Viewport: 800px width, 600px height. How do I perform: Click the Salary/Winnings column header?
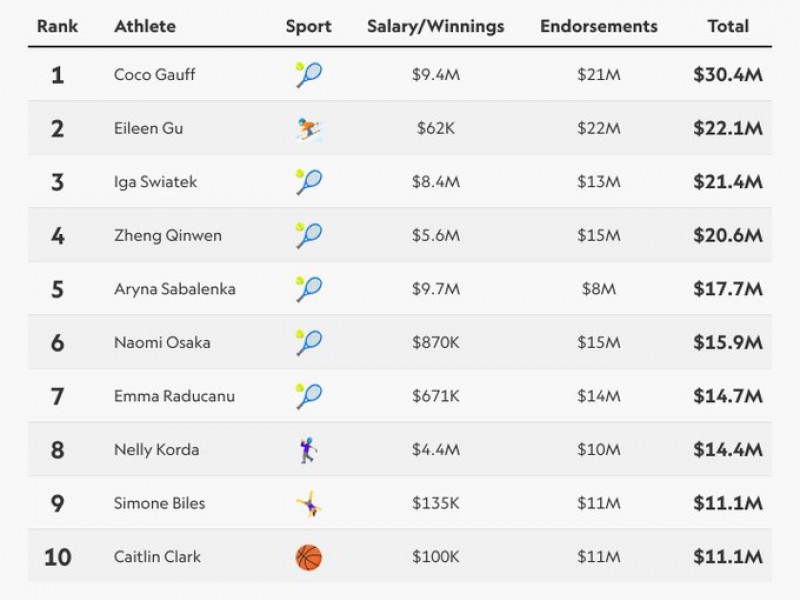coord(436,26)
